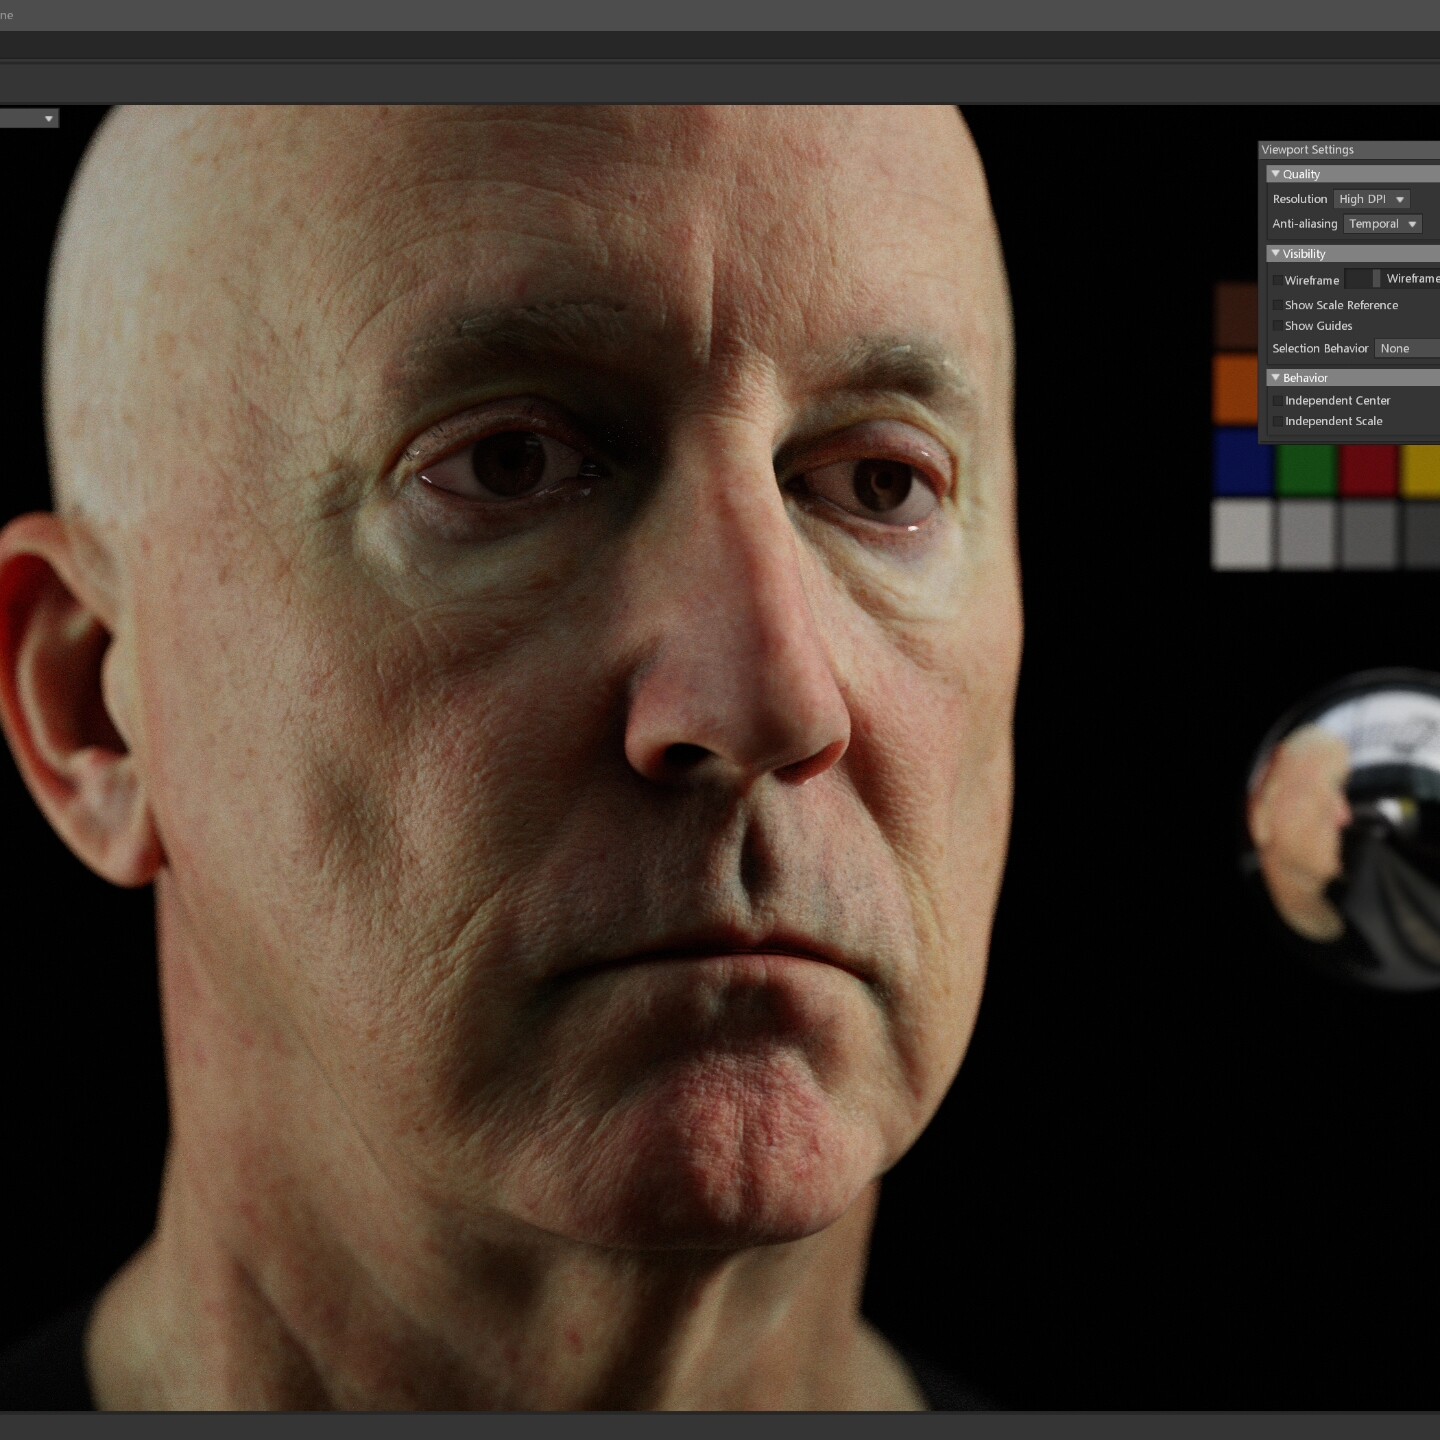Click the orange patch on the color checker
The width and height of the screenshot is (1440, 1440).
[x=1232, y=388]
